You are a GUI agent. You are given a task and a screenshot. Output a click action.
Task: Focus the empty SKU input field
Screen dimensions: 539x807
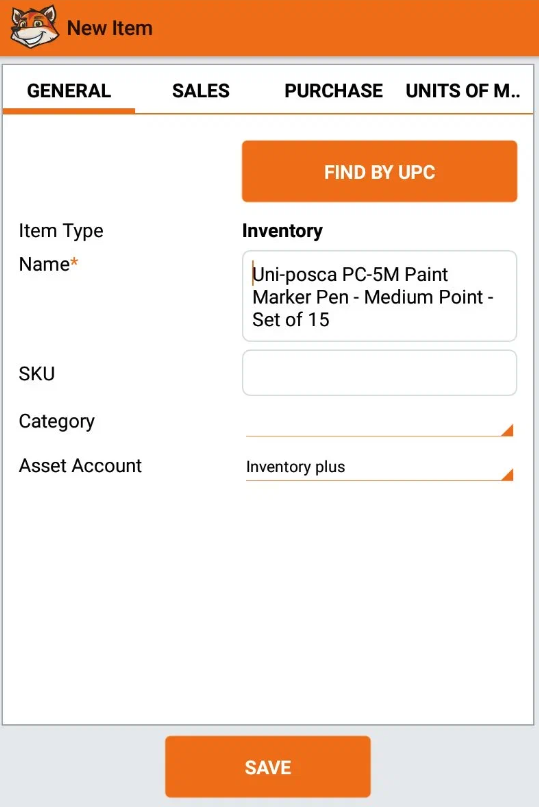pyautogui.click(x=379, y=373)
